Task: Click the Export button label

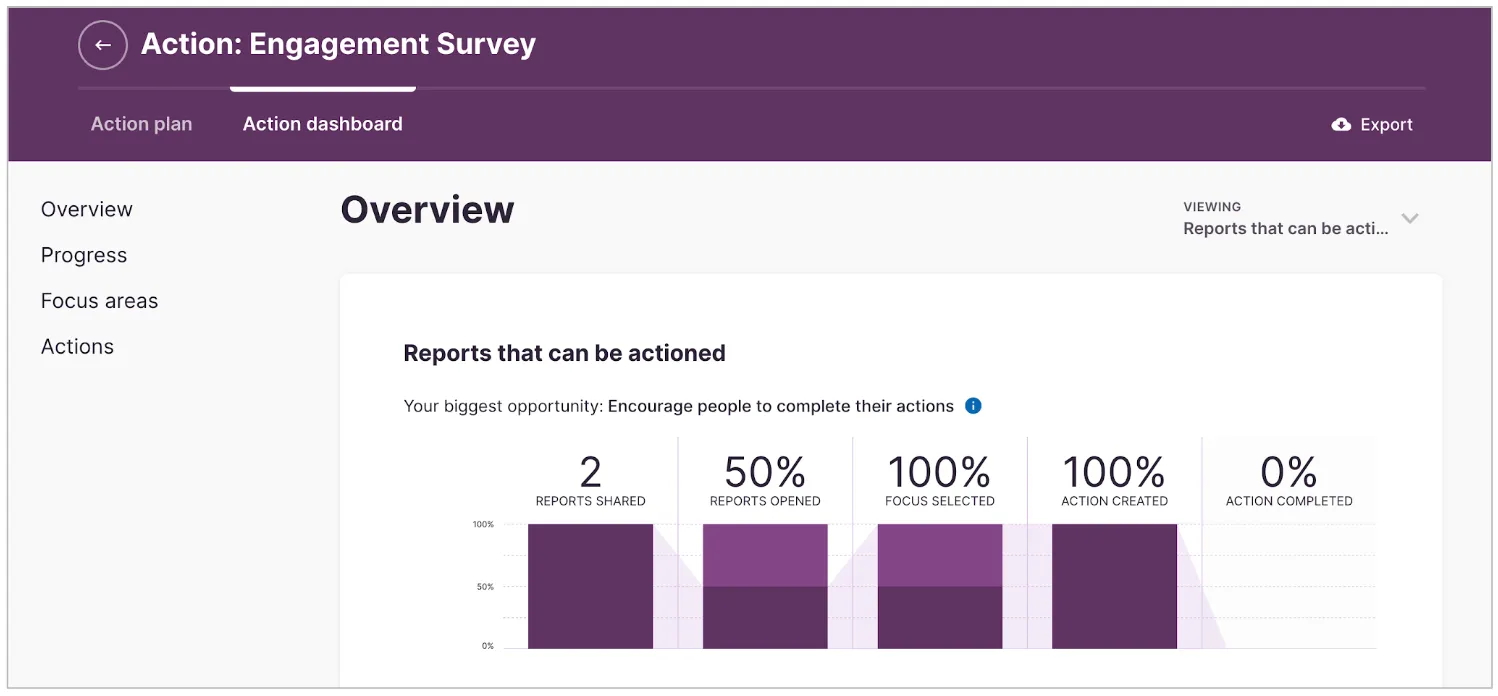Action: (x=1386, y=125)
